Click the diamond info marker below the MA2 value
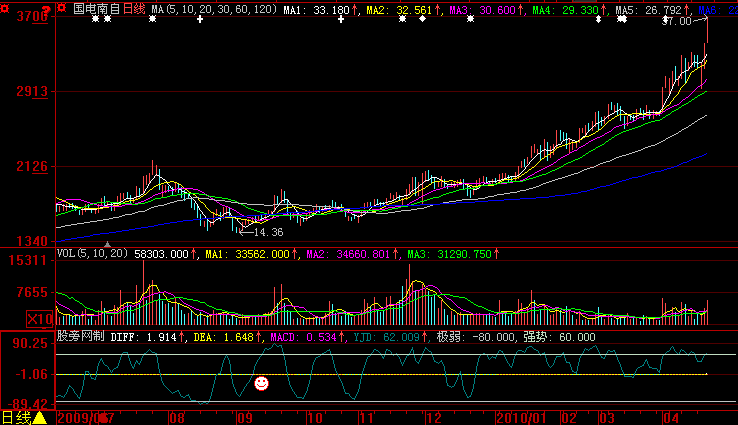Screen dimensions: 738x425 point(422,20)
